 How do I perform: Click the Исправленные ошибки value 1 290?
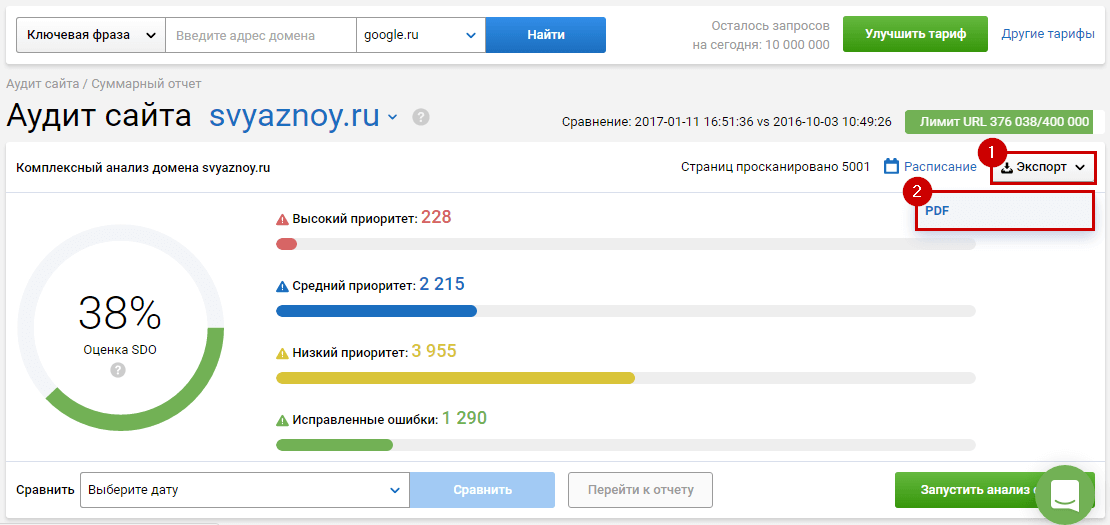[464, 418]
